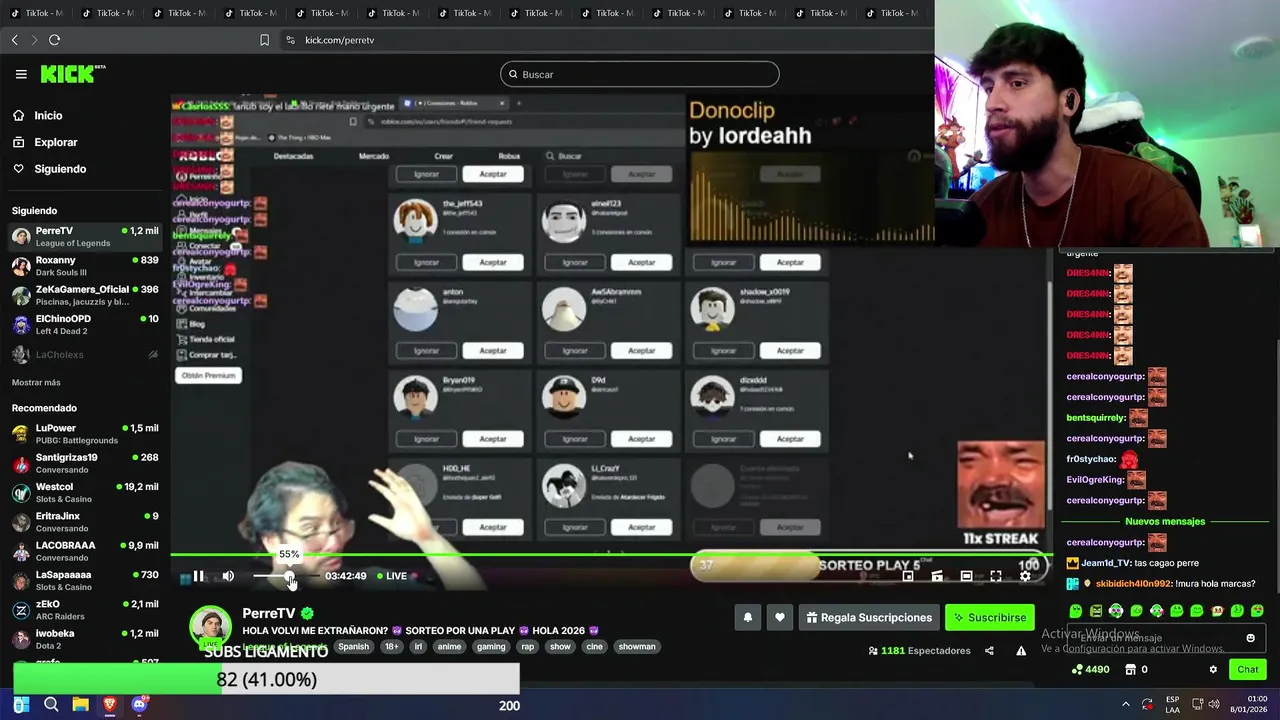Click the address bar kick.com/perretv
The width and height of the screenshot is (1280, 720).
pyautogui.click(x=340, y=40)
